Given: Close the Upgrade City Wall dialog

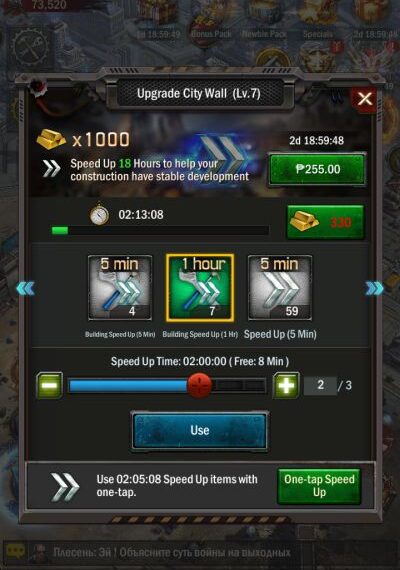Looking at the screenshot, I should [x=365, y=99].
